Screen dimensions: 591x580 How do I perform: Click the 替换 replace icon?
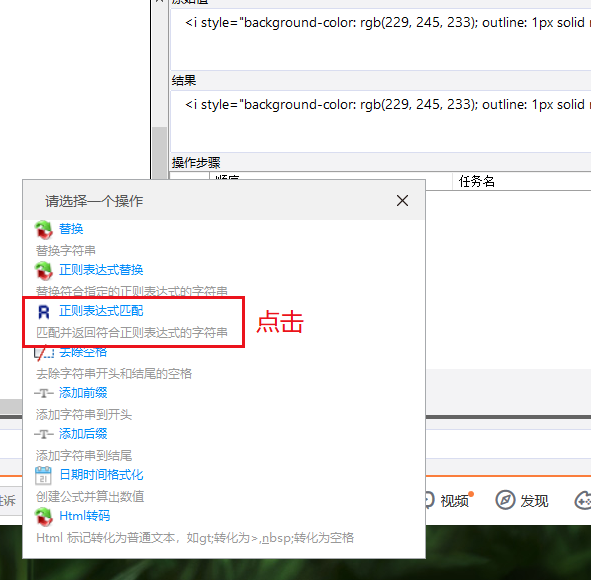coord(44,230)
